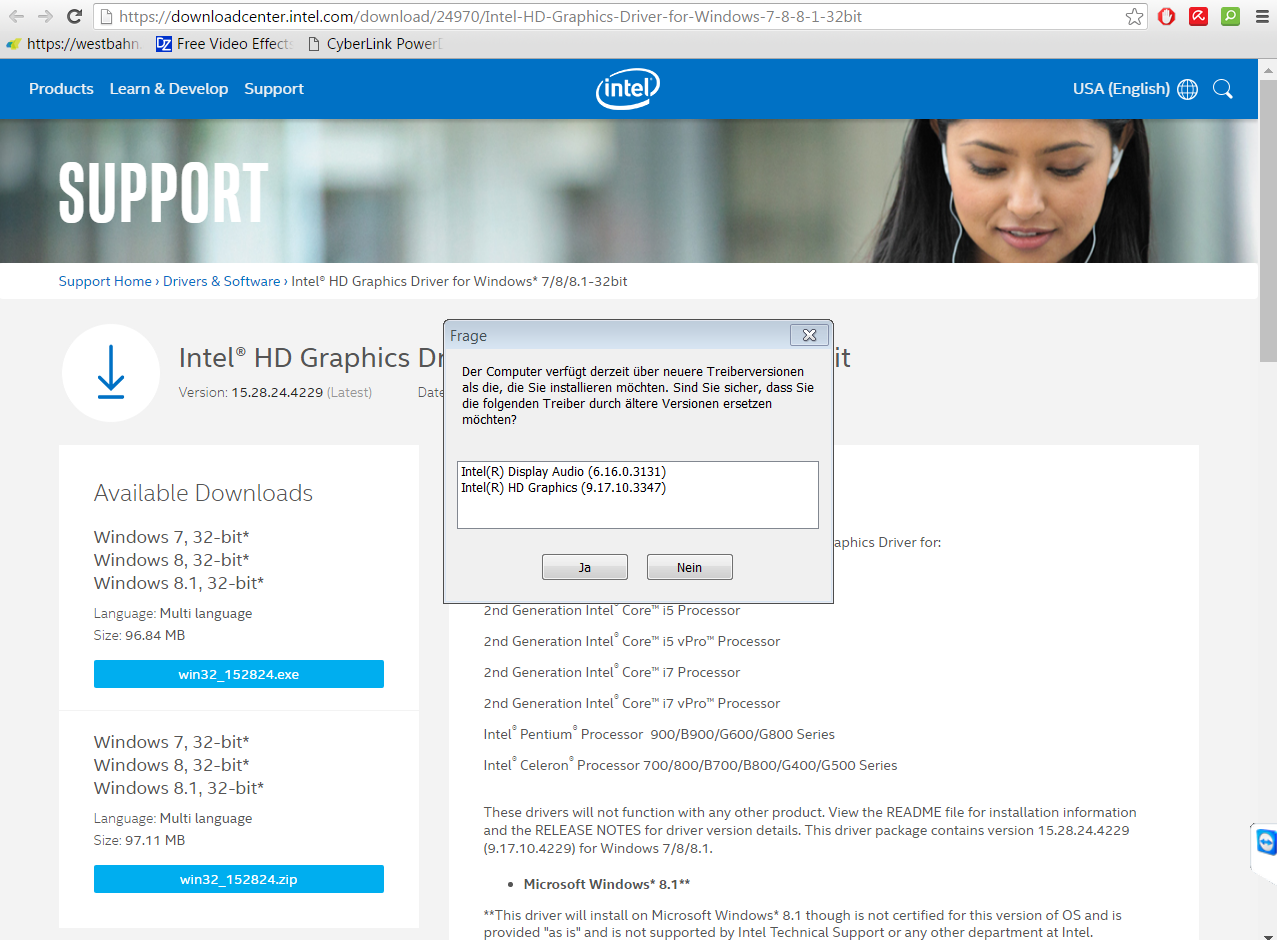
Task: Click the Available Downloads heading
Action: (x=203, y=493)
